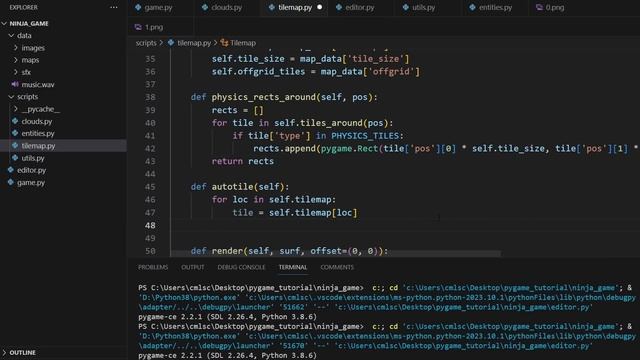Open the COMMENTS panel tab
This screenshot has width=640, height=360.
[x=337, y=267]
